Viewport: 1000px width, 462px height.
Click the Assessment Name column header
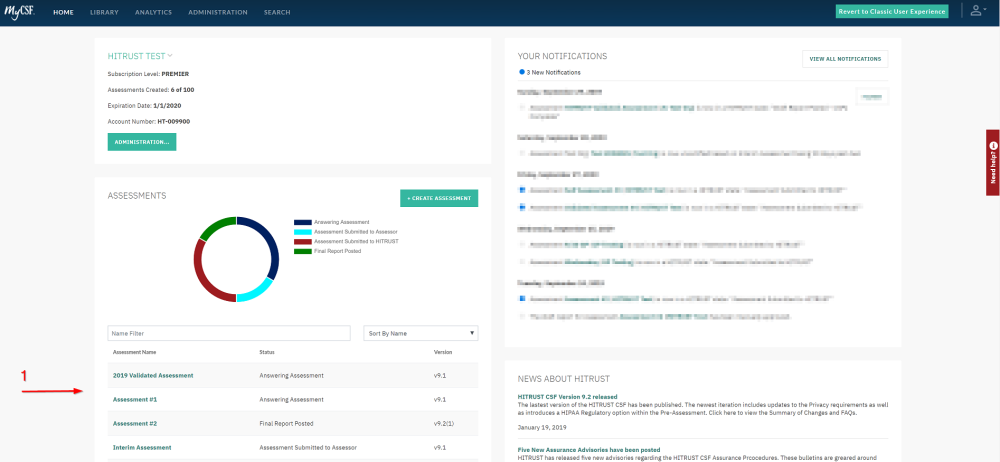pyautogui.click(x=135, y=352)
